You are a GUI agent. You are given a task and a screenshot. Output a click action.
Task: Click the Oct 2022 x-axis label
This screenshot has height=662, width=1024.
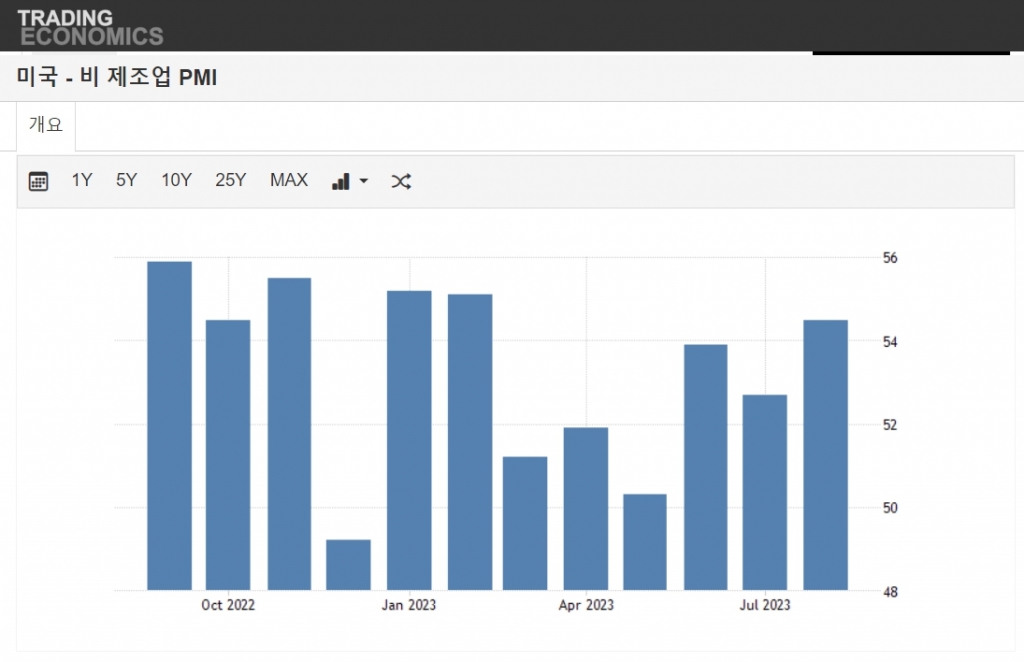[228, 605]
